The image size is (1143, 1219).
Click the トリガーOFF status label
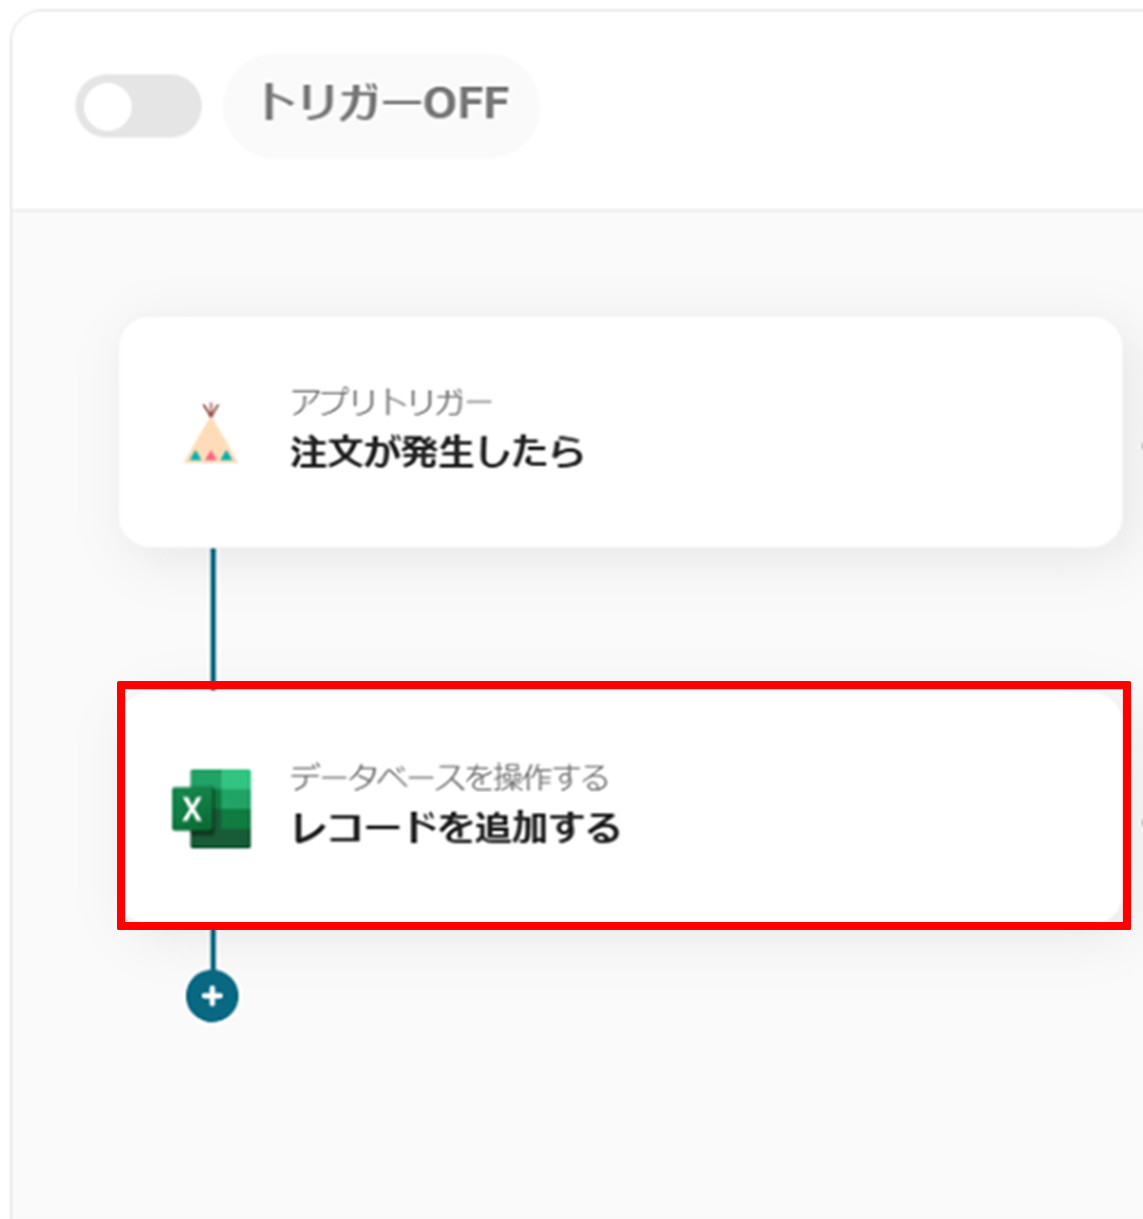pyautogui.click(x=383, y=104)
